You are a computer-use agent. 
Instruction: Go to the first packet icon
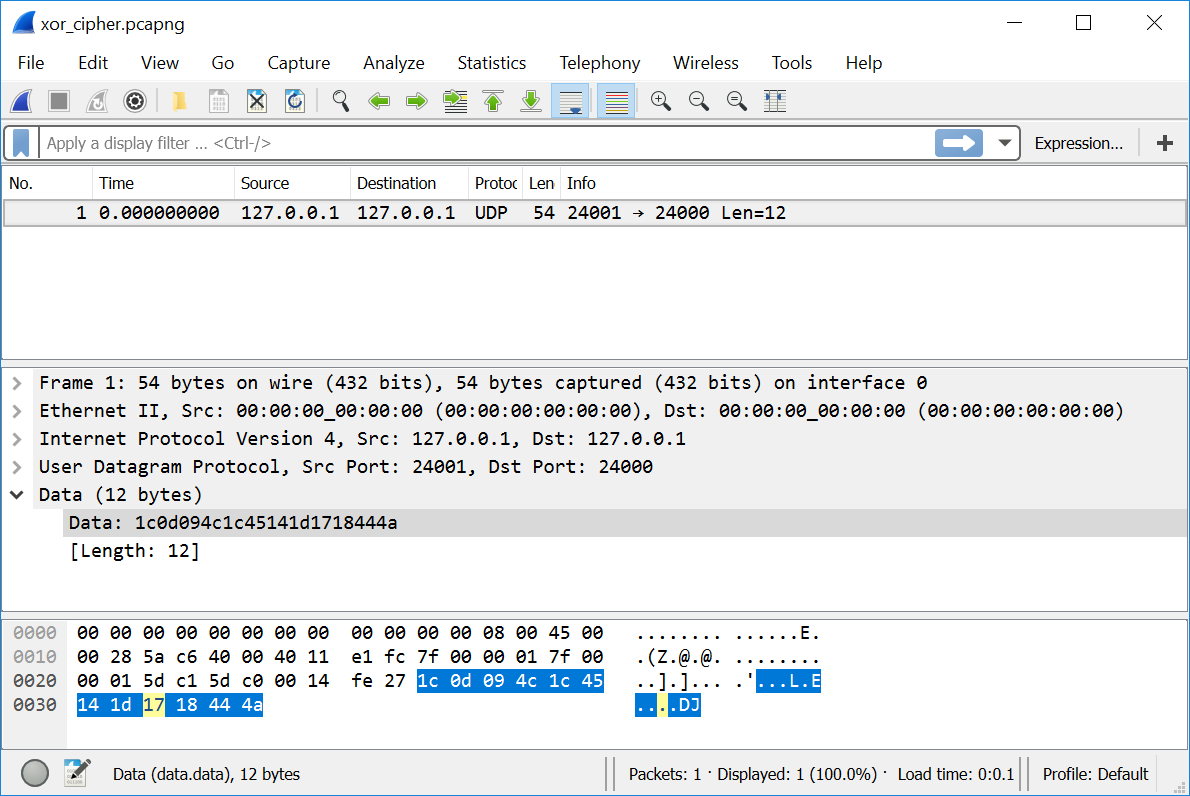pos(493,101)
